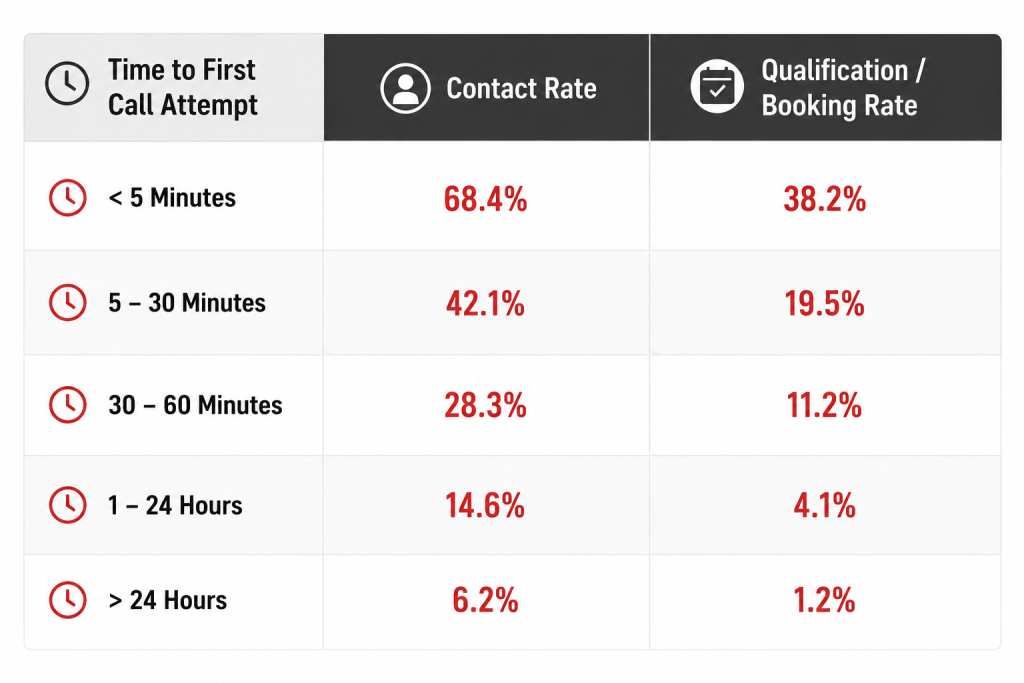Click the red clock beside > 24 Hours
This screenshot has height=683, width=1024.
[67, 599]
